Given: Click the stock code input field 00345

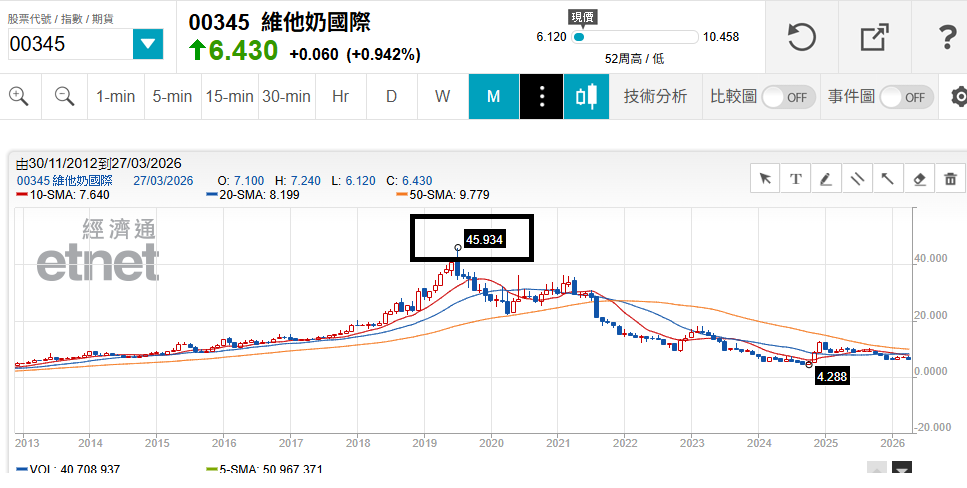Looking at the screenshot, I should (70, 44).
